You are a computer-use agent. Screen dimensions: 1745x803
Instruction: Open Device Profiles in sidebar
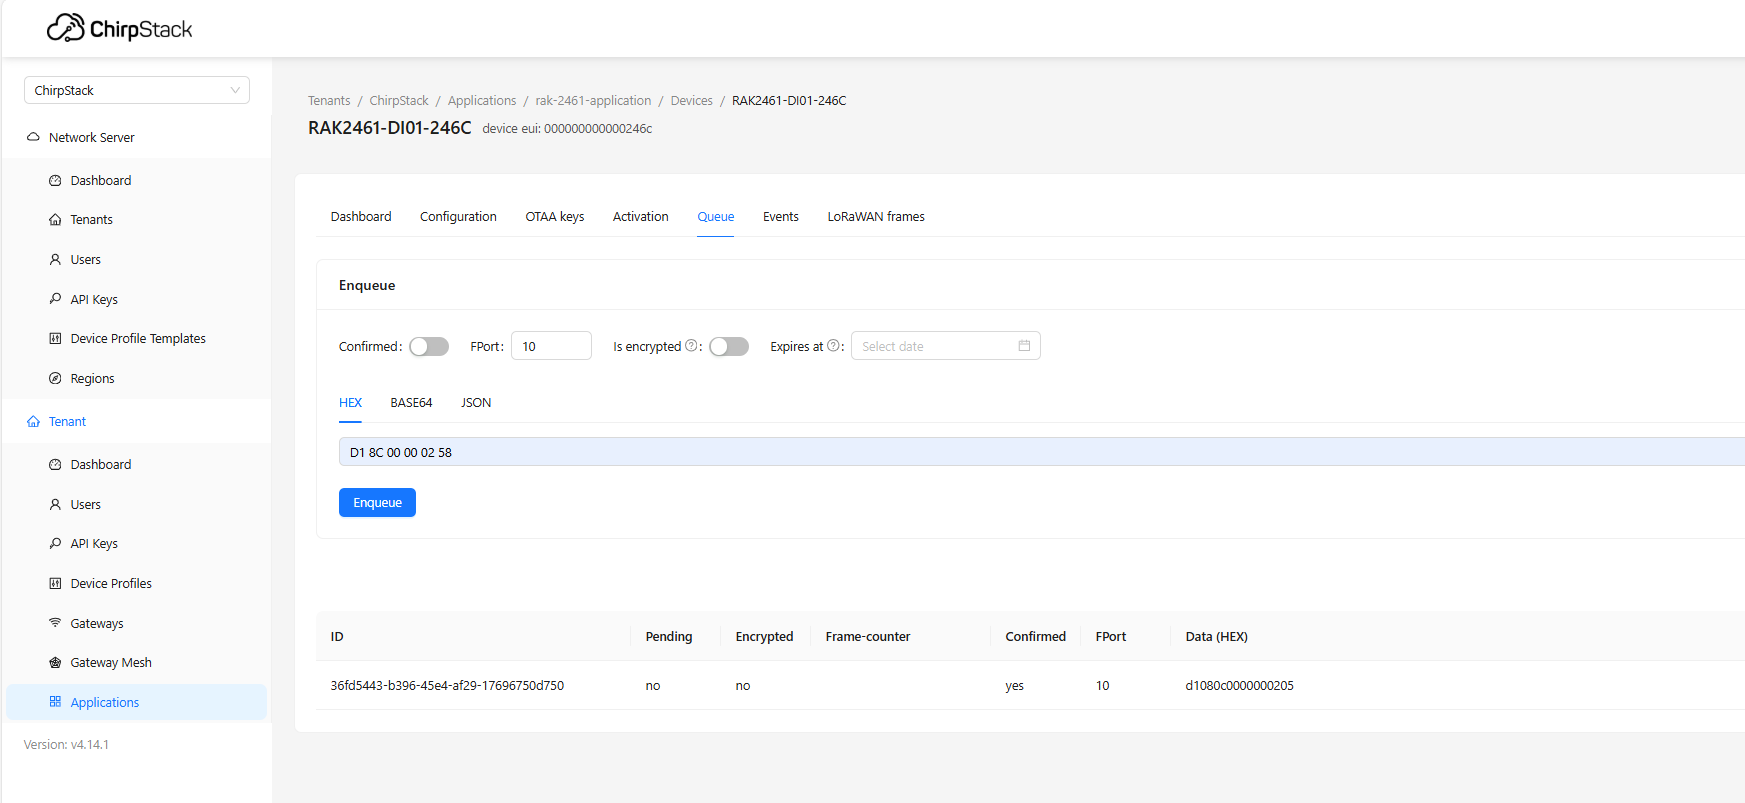tap(136, 583)
